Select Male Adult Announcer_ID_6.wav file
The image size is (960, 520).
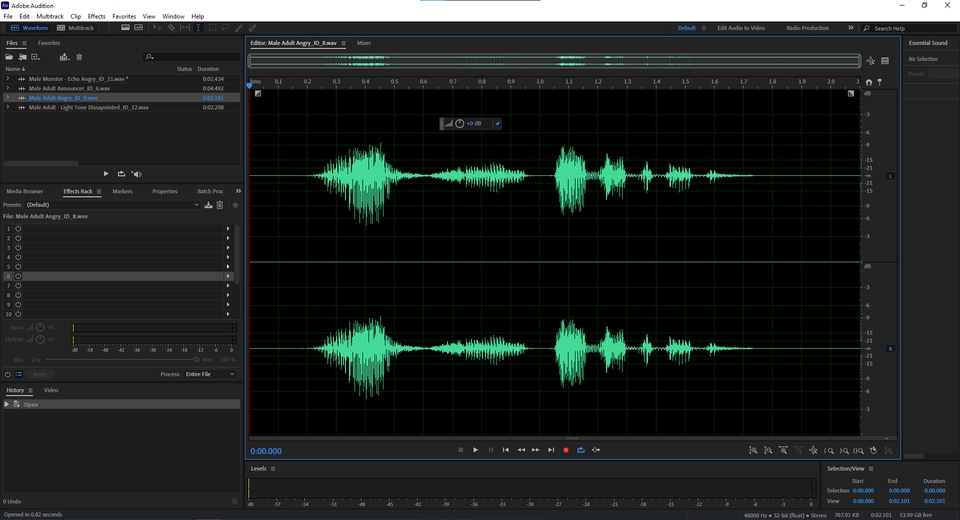pos(69,88)
